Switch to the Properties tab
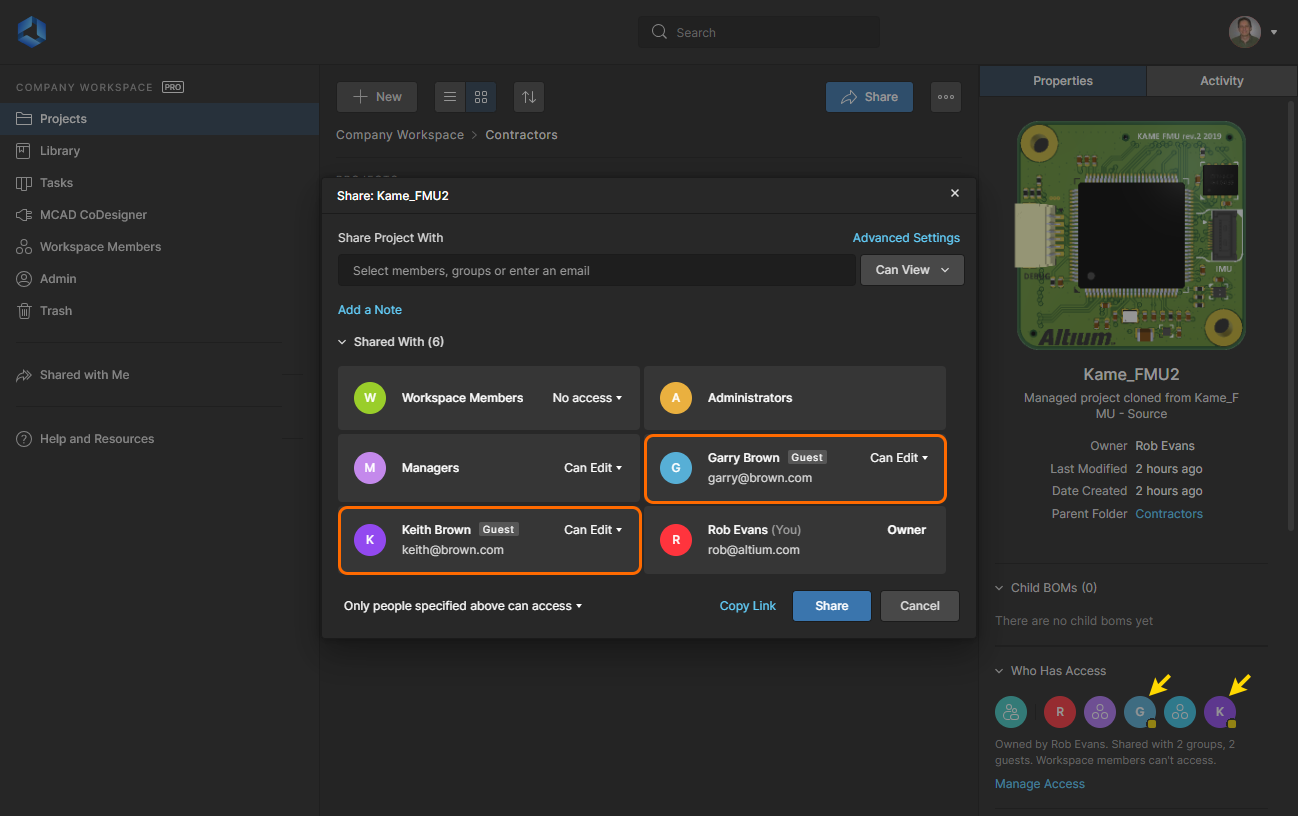Viewport: 1298px width, 816px height. [1063, 81]
